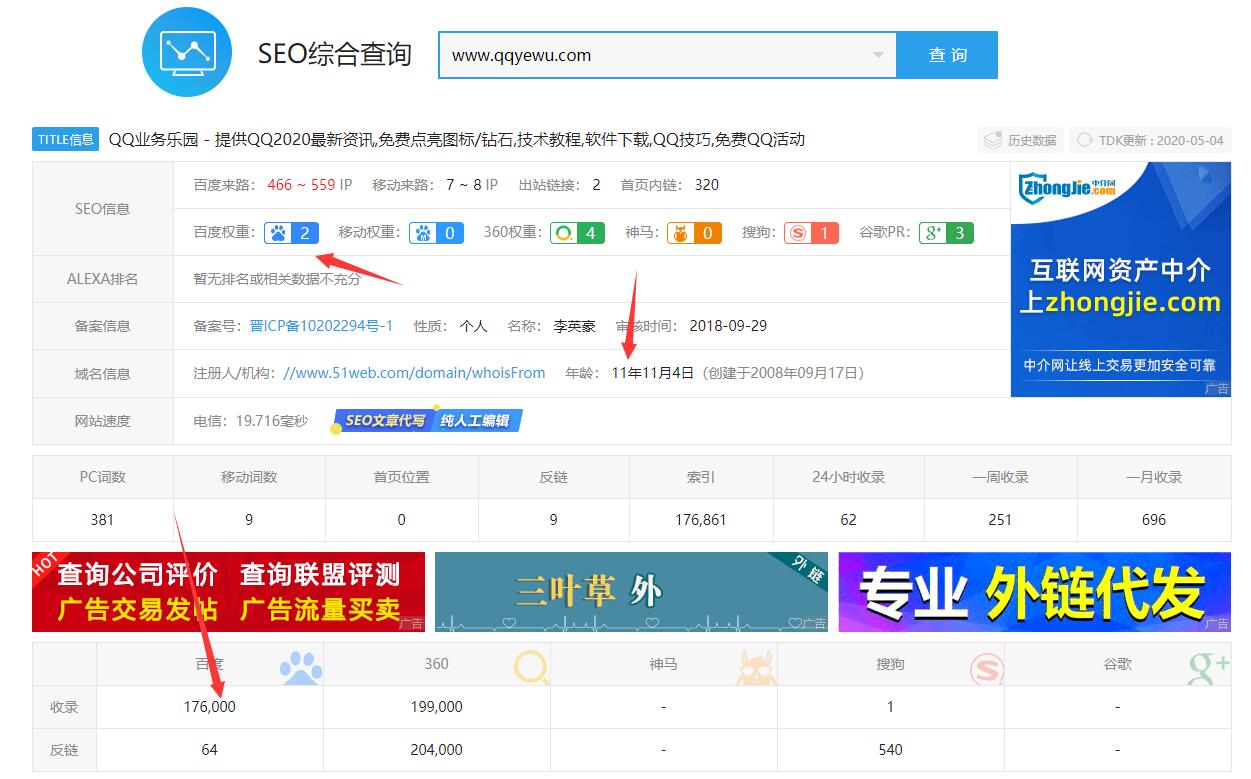Click the 神马 mascot icon in column header
1251x779 pixels.
pos(757,666)
